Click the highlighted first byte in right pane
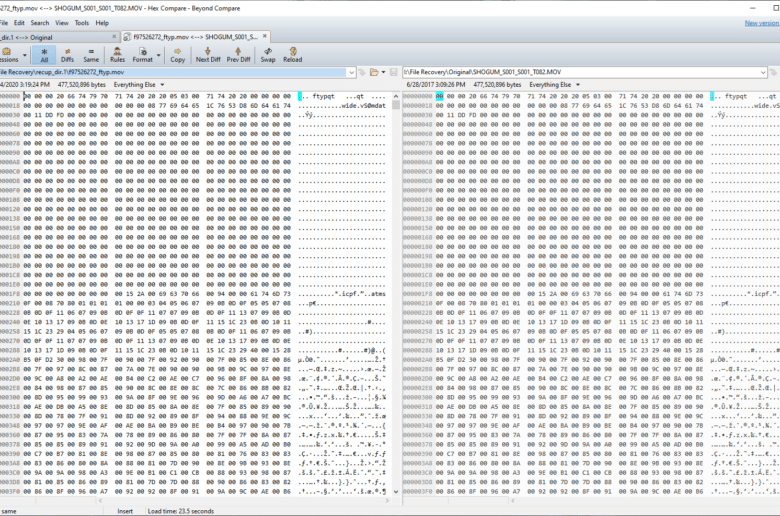This screenshot has height=516, width=780. click(439, 96)
